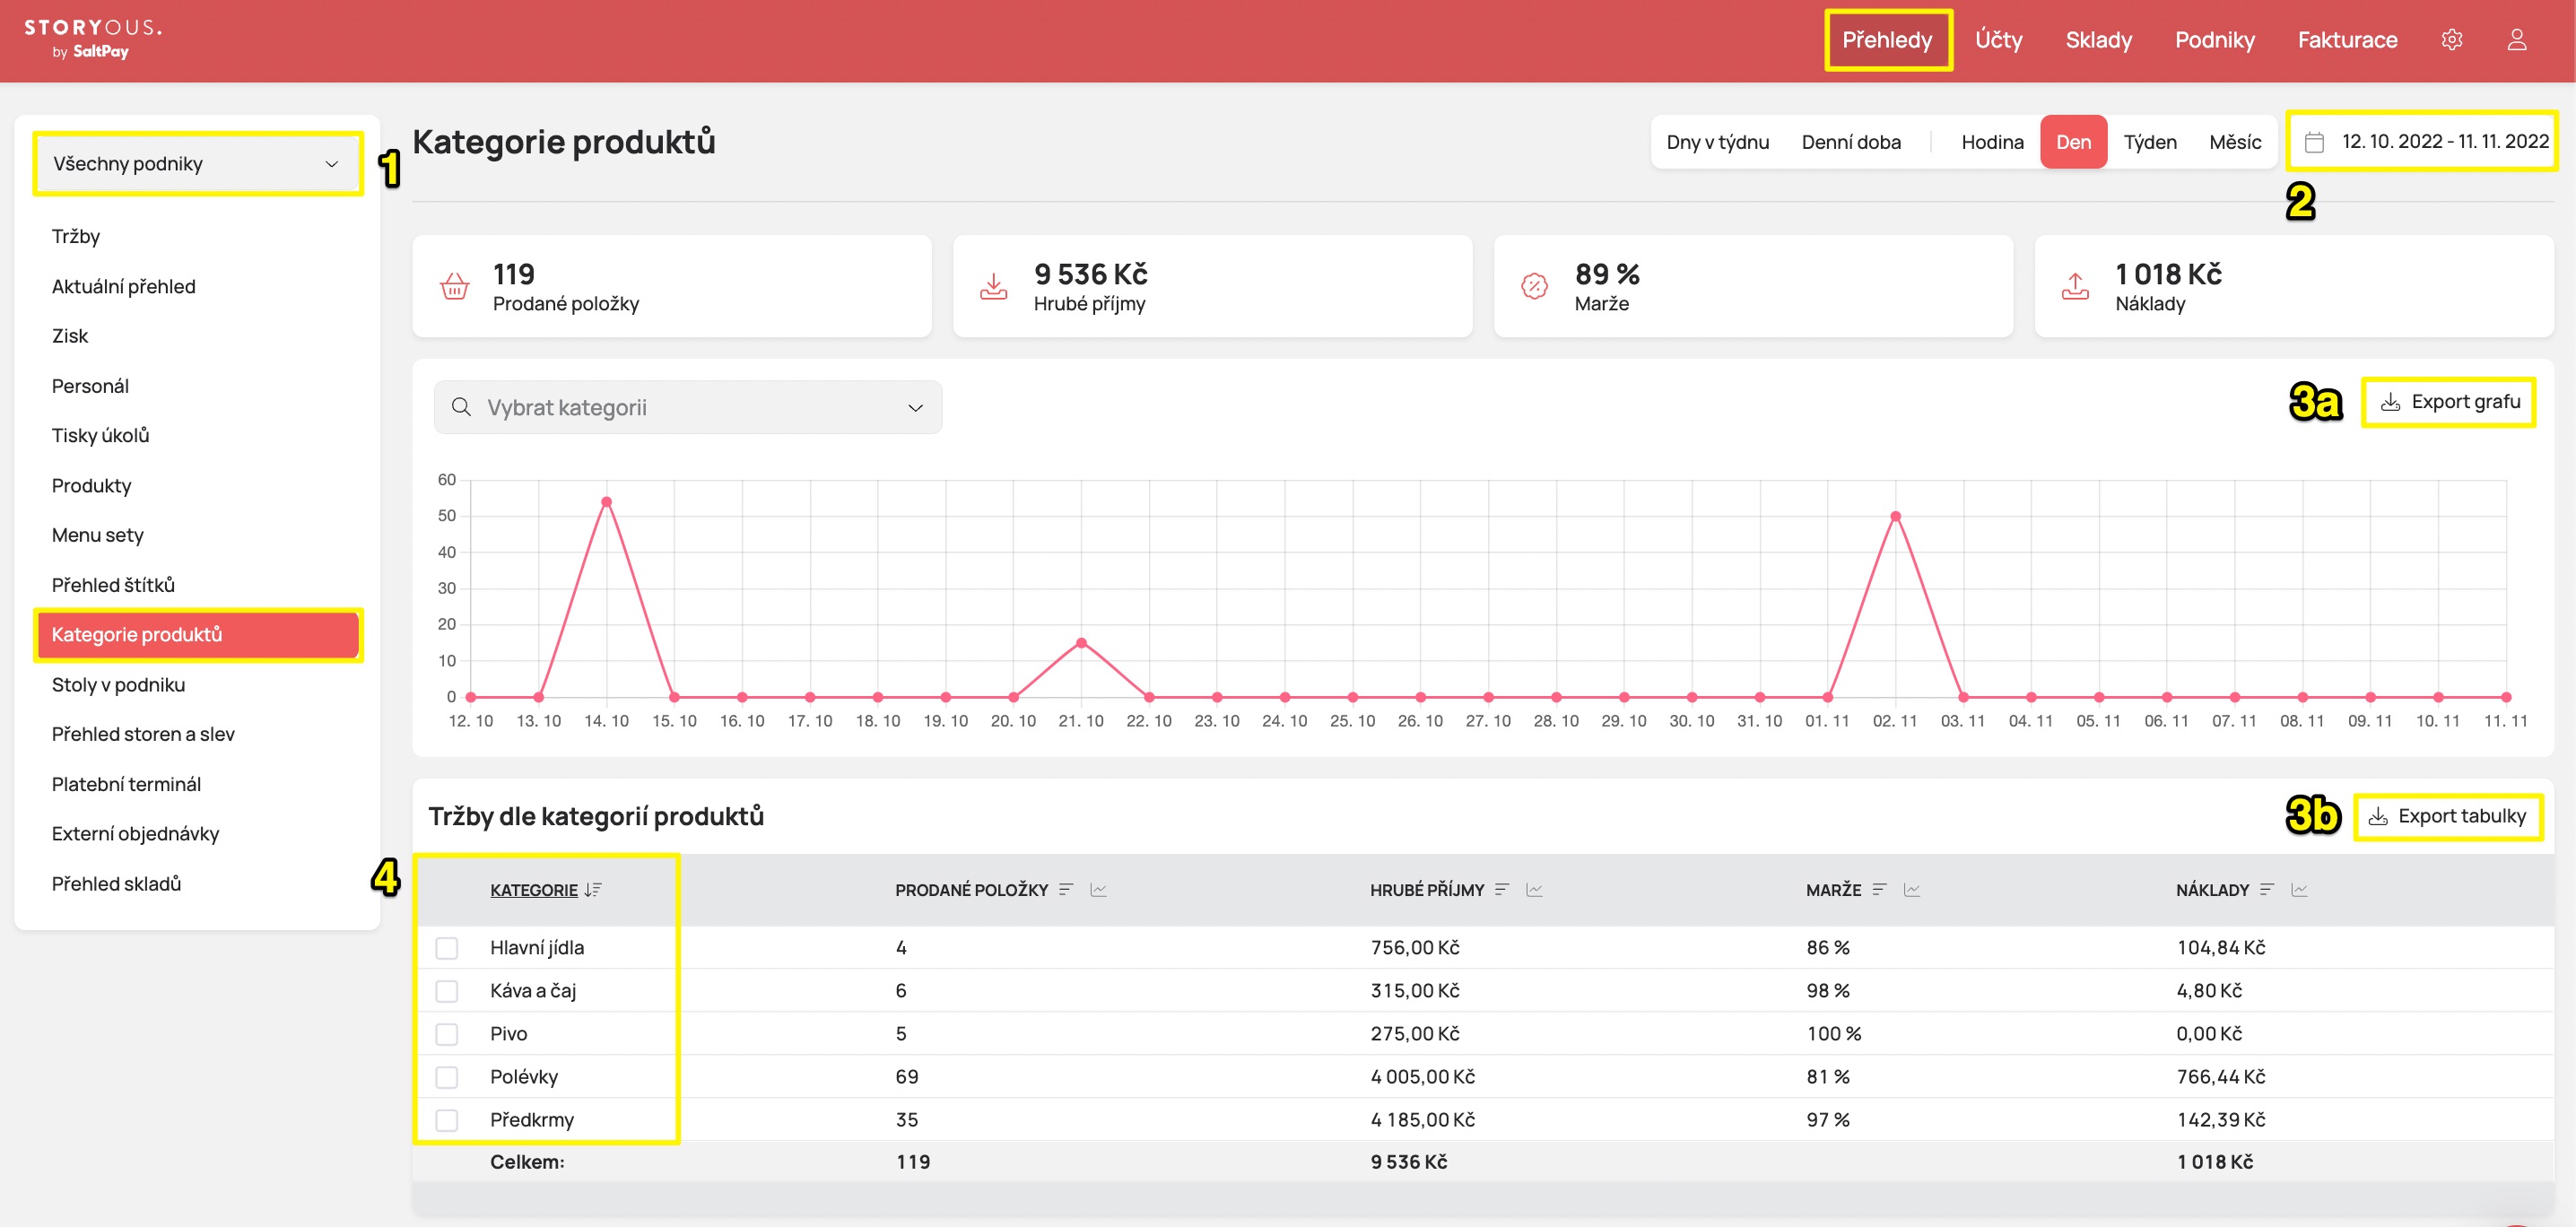Image resolution: width=2576 pixels, height=1227 pixels.
Task: Click the chart point at 02. 11 peak
Action: click(x=1895, y=516)
